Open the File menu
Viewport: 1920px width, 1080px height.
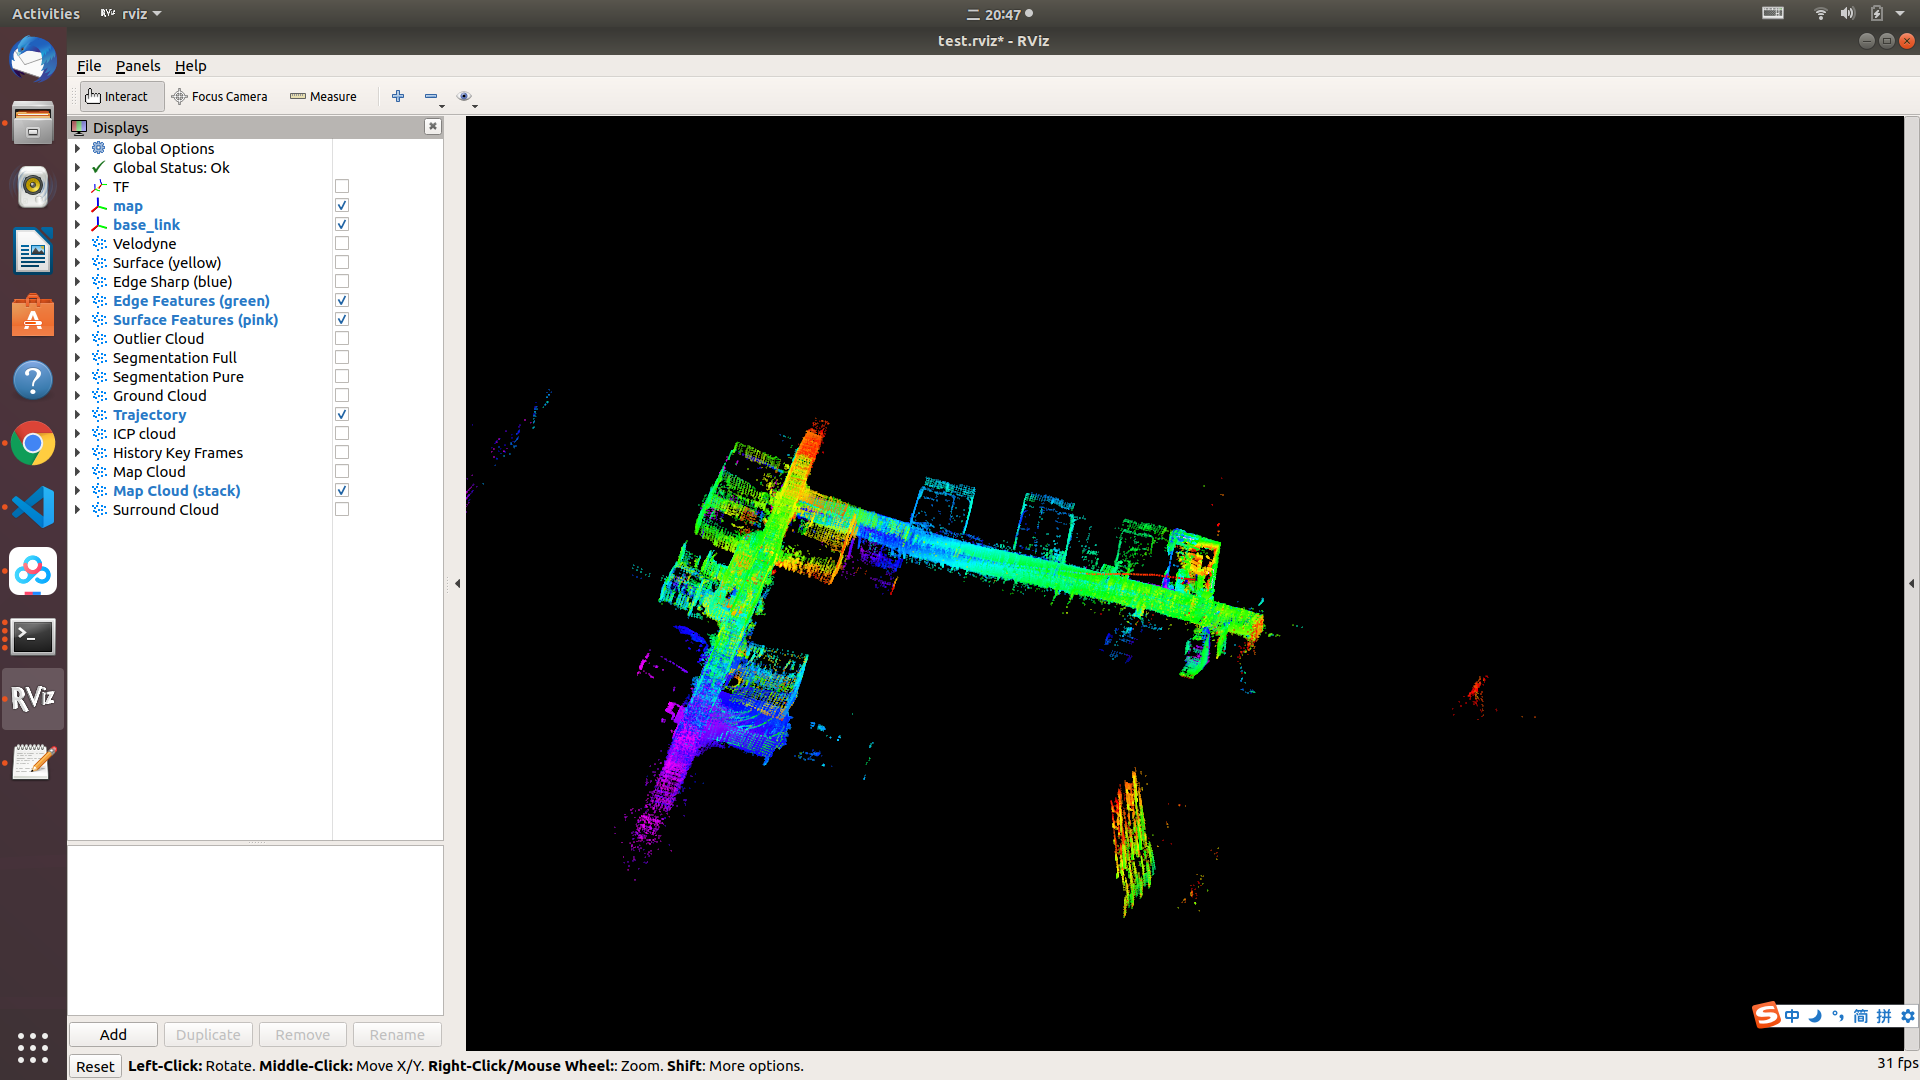(89, 66)
